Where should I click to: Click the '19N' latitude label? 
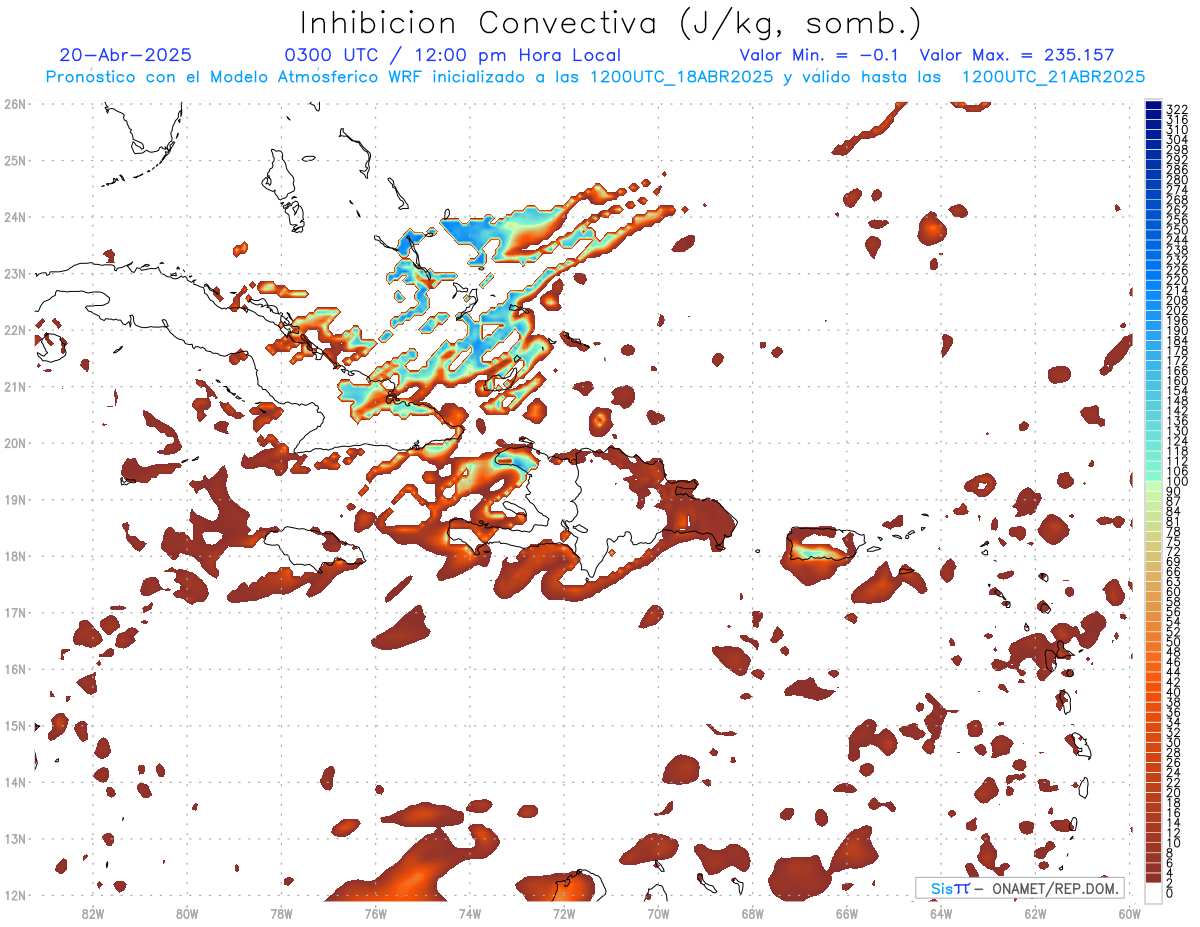[x=15, y=500]
